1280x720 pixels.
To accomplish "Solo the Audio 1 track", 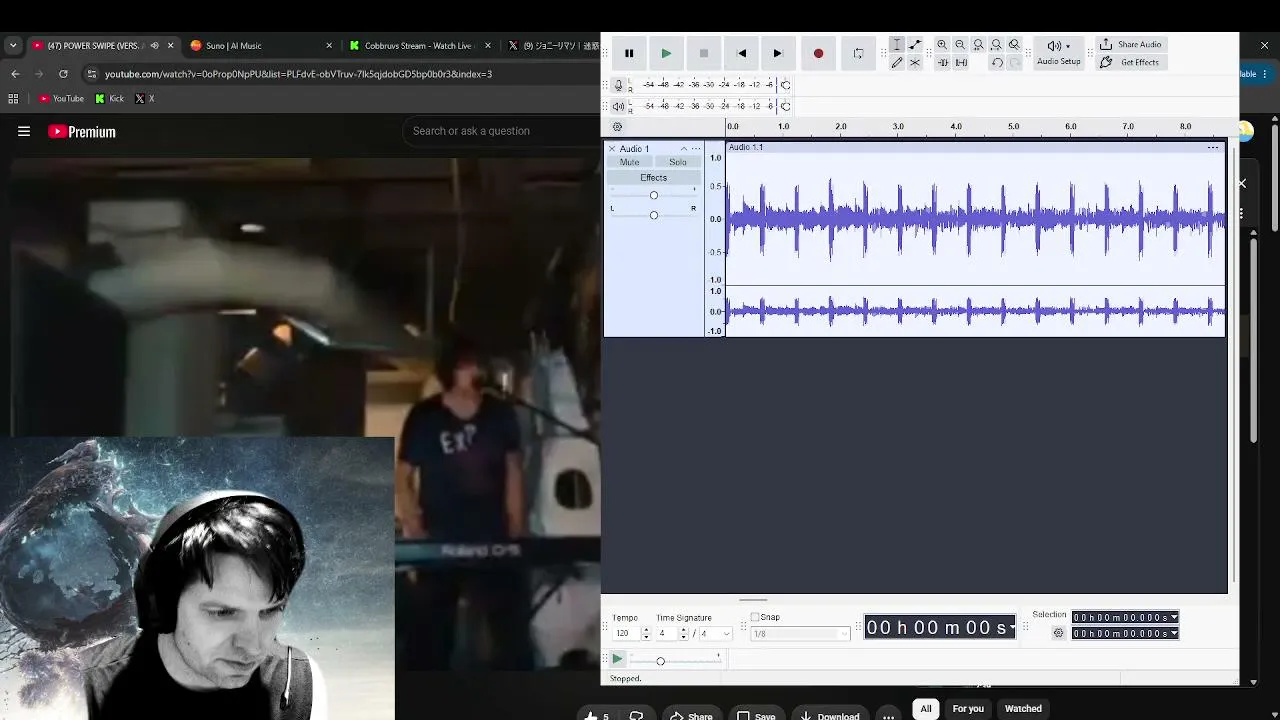I will [678, 162].
